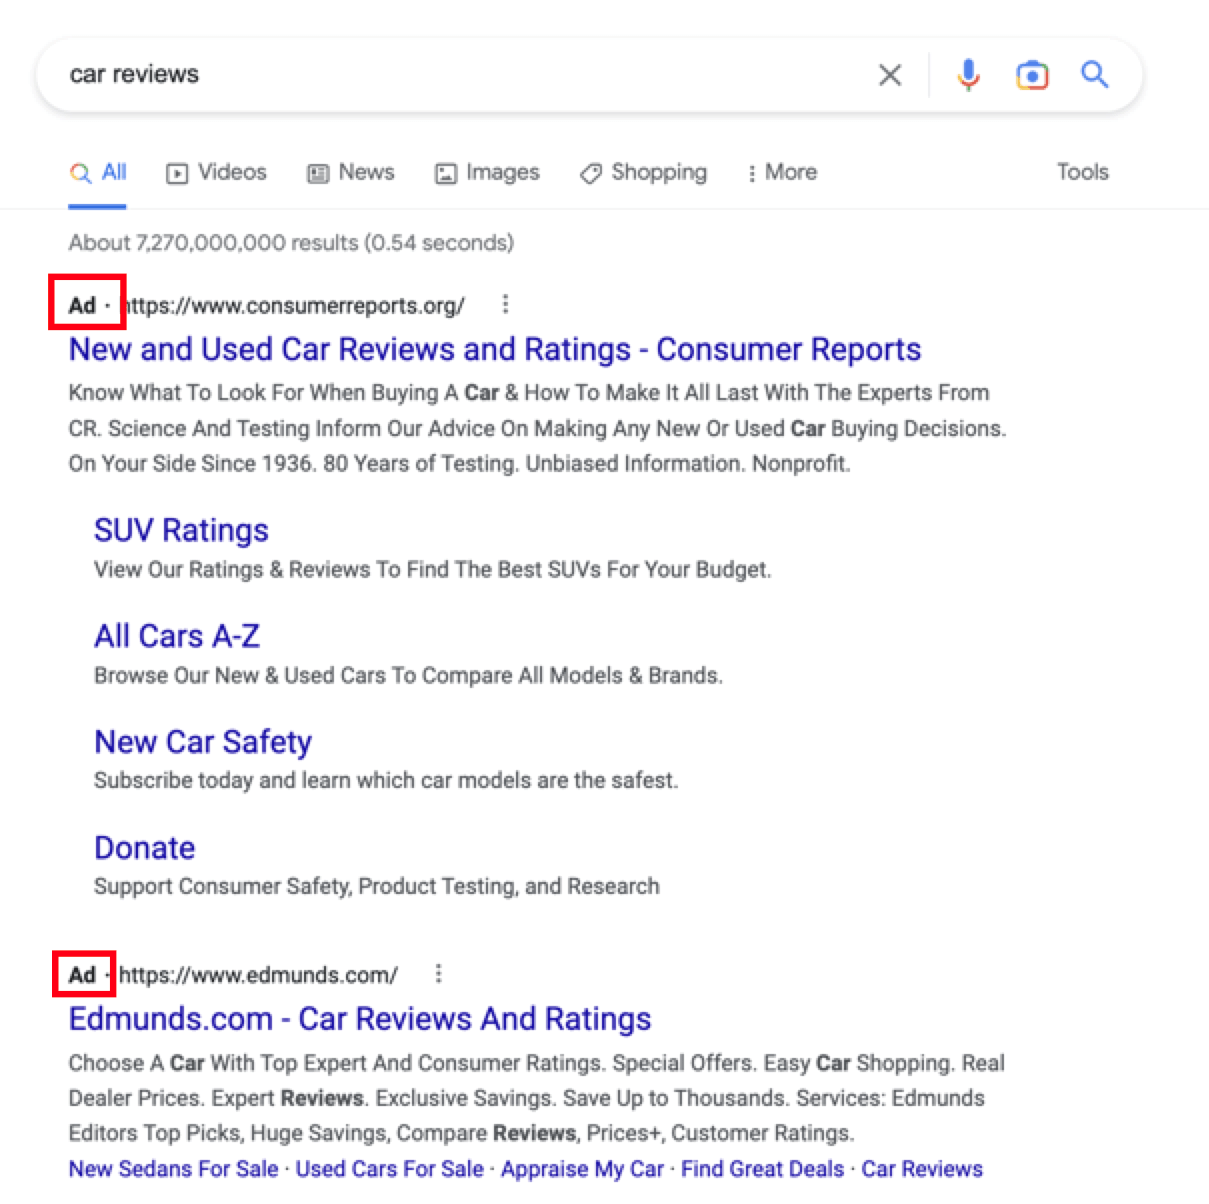Open the New Car Safety sitelink

point(203,742)
